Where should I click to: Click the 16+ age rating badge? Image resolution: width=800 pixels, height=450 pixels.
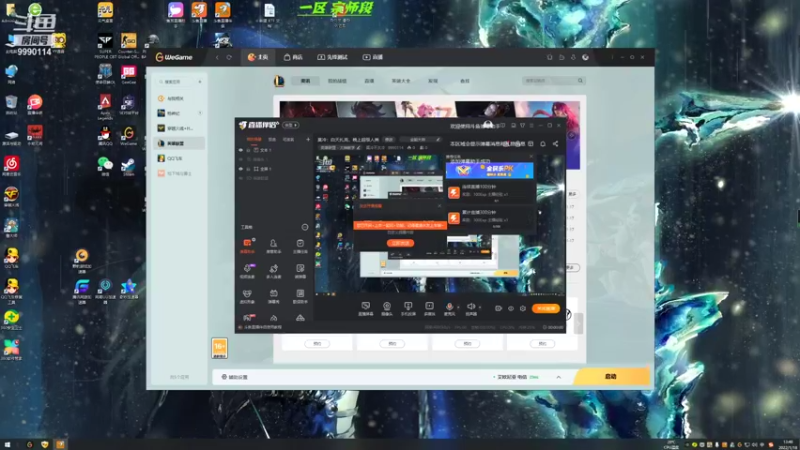click(x=219, y=348)
